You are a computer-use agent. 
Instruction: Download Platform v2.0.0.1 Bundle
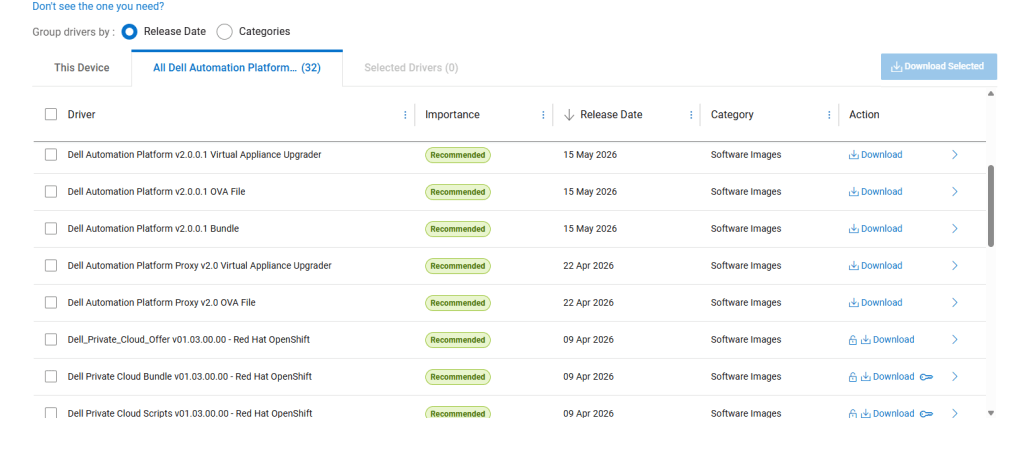pos(876,228)
